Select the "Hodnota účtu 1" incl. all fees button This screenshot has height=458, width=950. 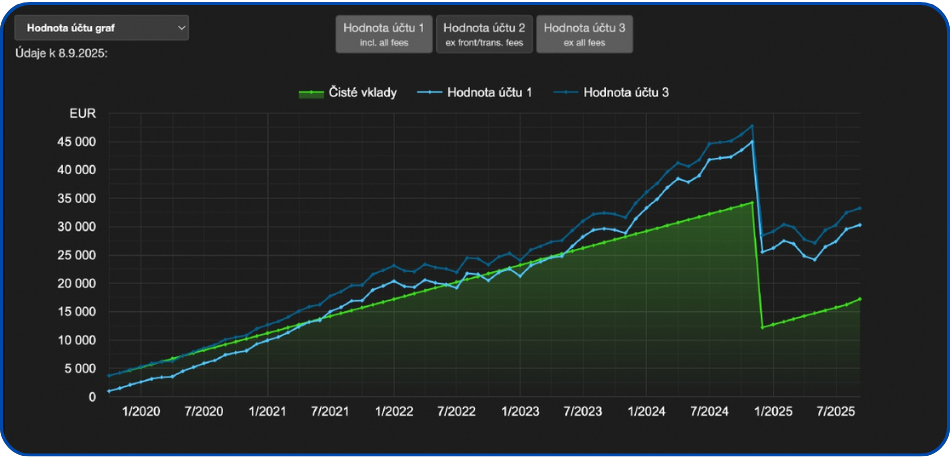point(384,34)
